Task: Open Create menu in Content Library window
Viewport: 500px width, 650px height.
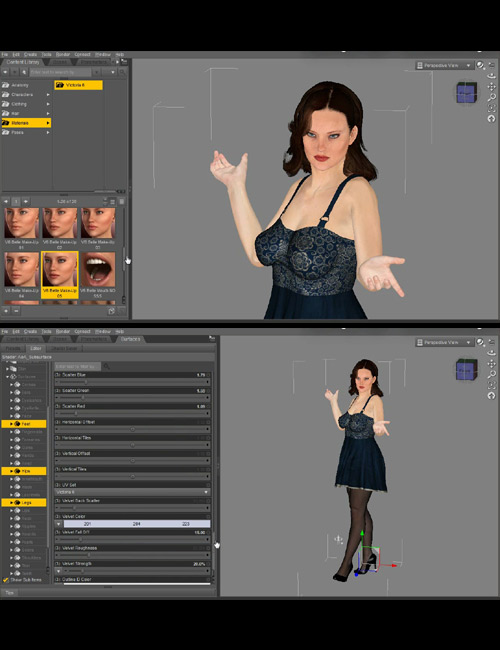Action: click(30, 54)
